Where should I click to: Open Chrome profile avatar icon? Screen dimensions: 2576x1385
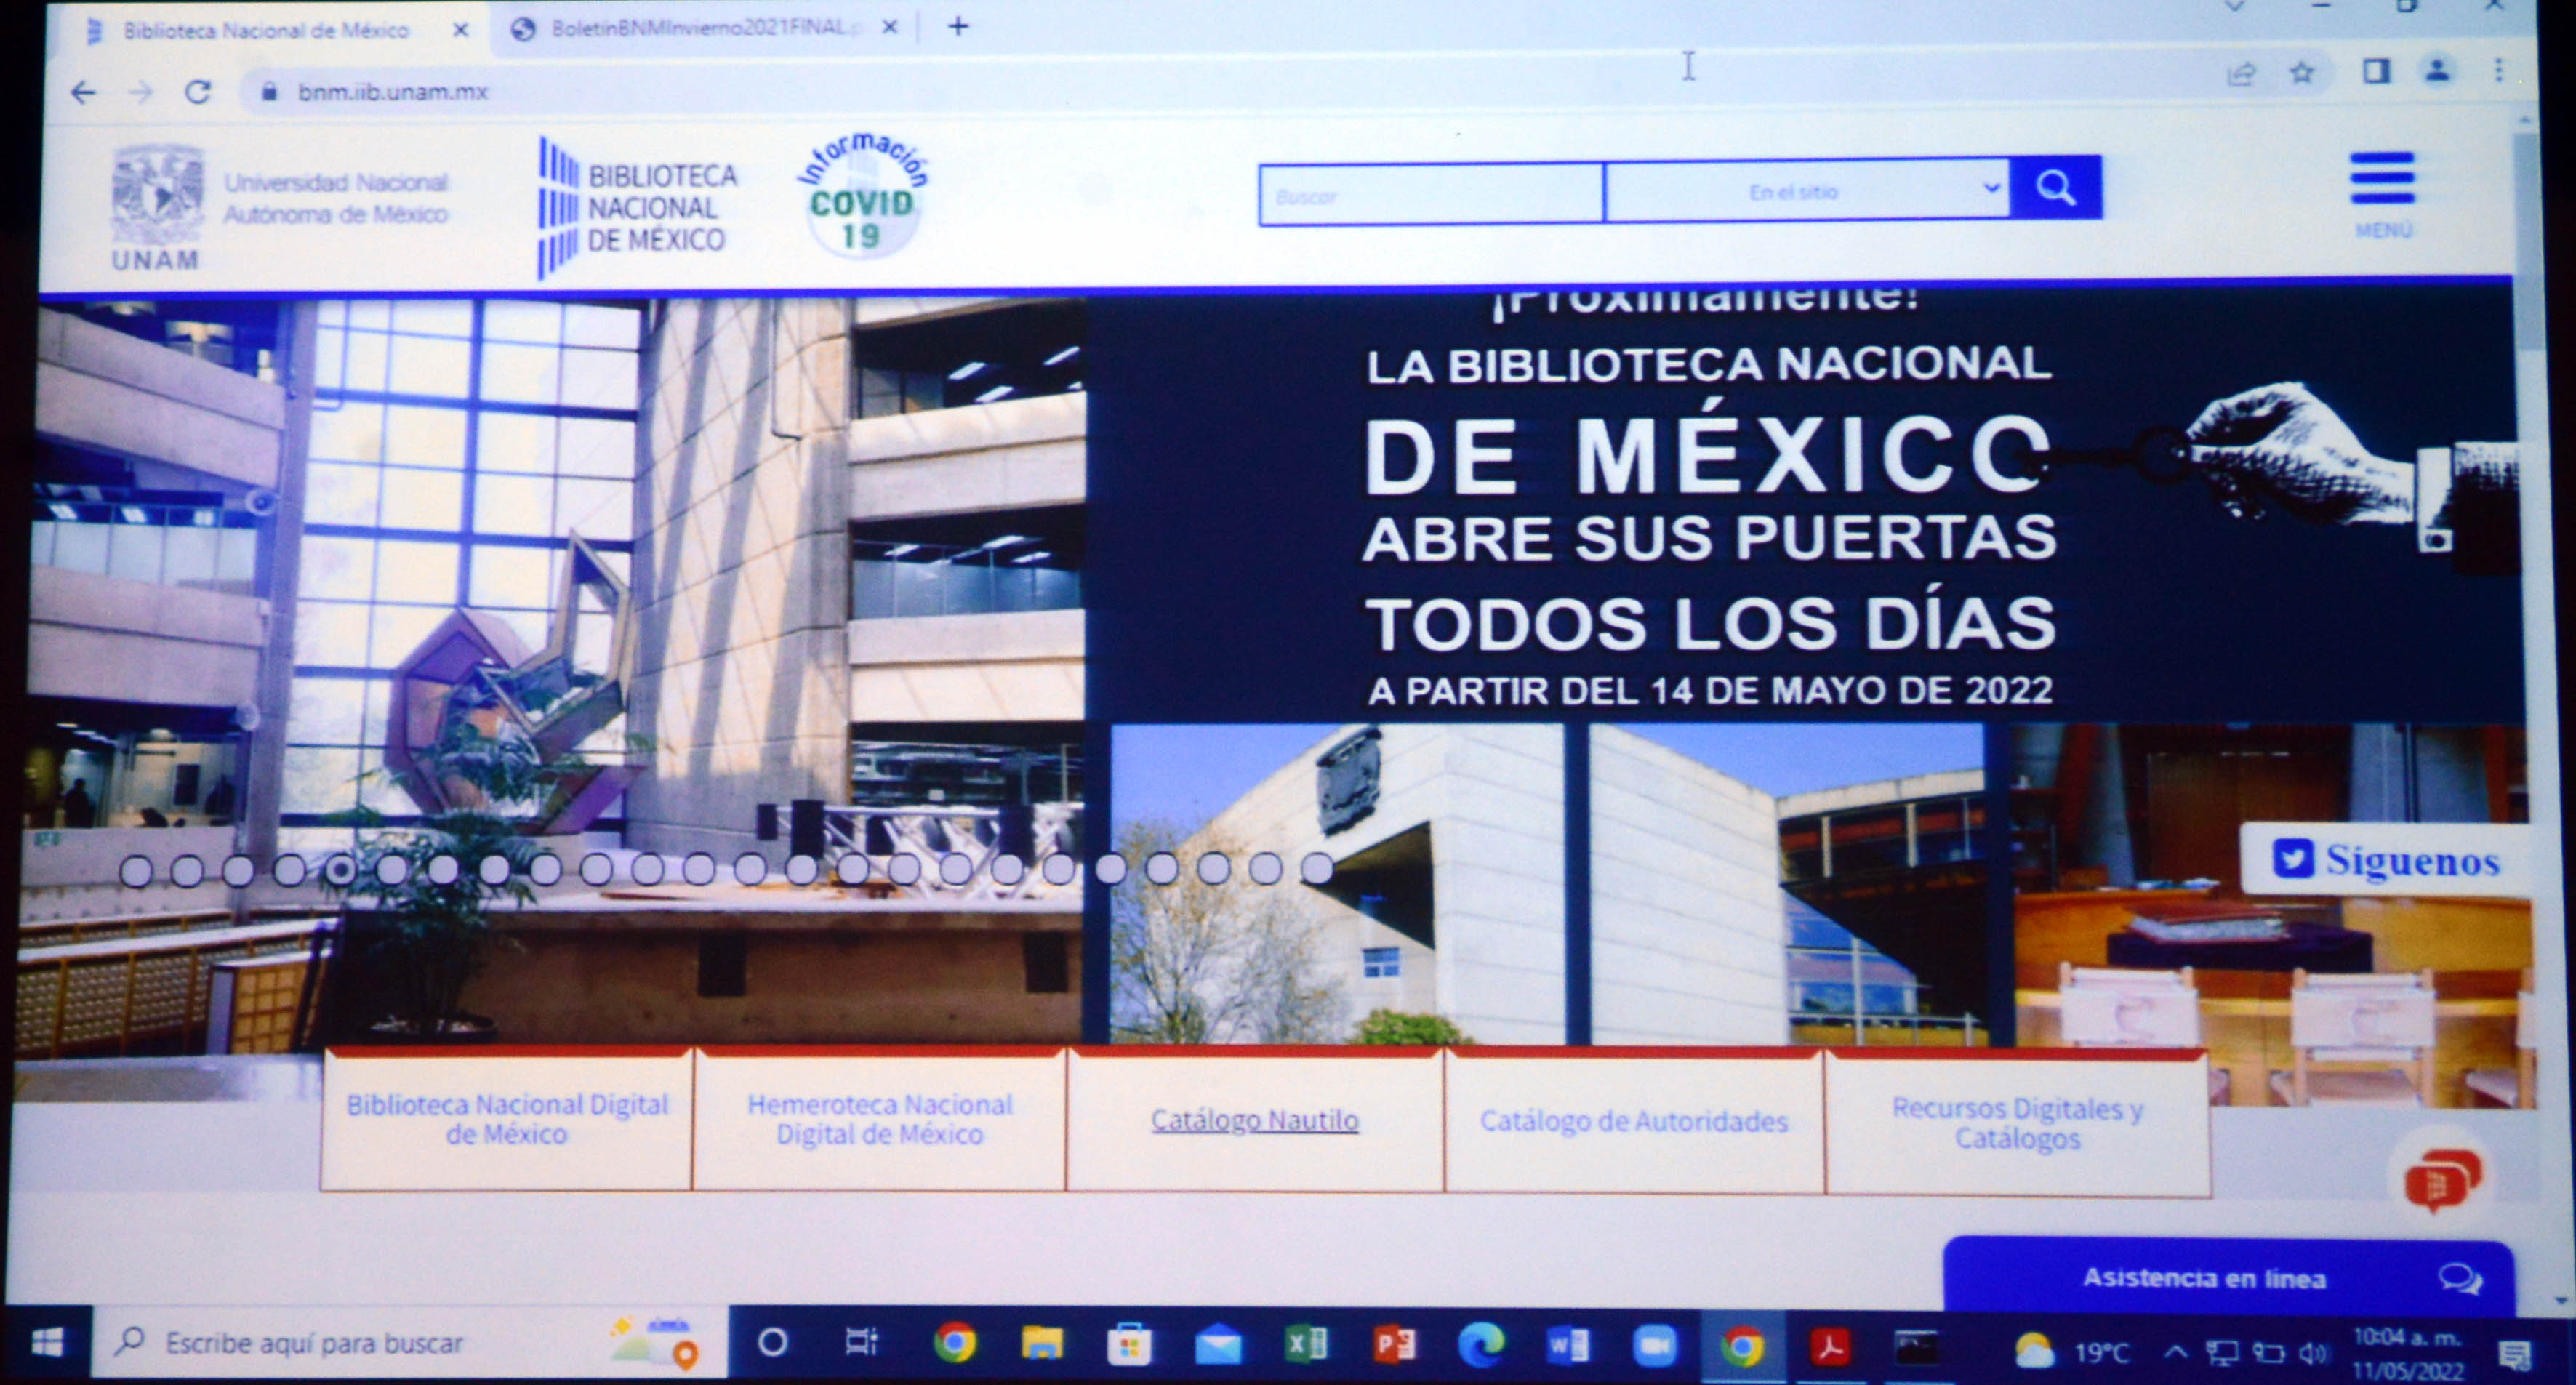pos(2438,70)
